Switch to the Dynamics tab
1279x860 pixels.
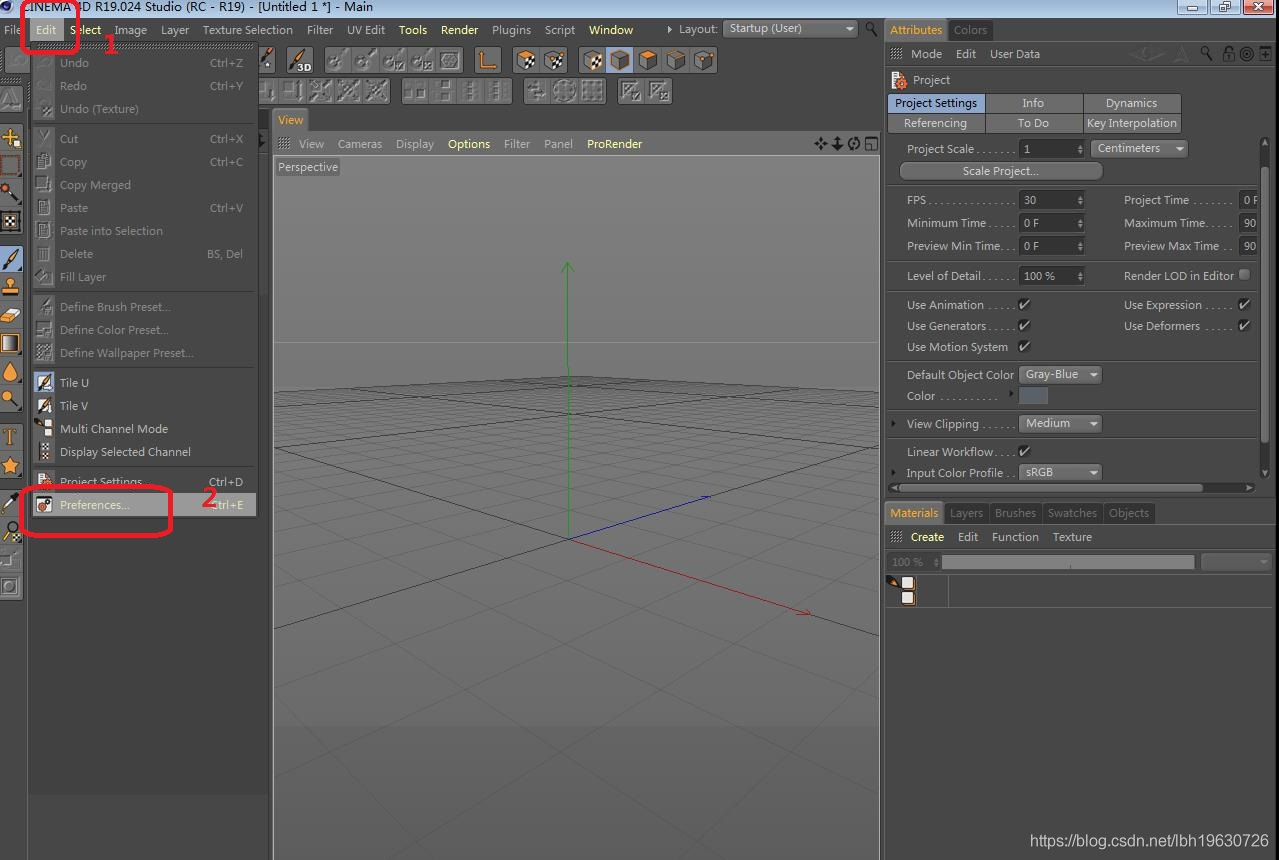(x=1131, y=103)
